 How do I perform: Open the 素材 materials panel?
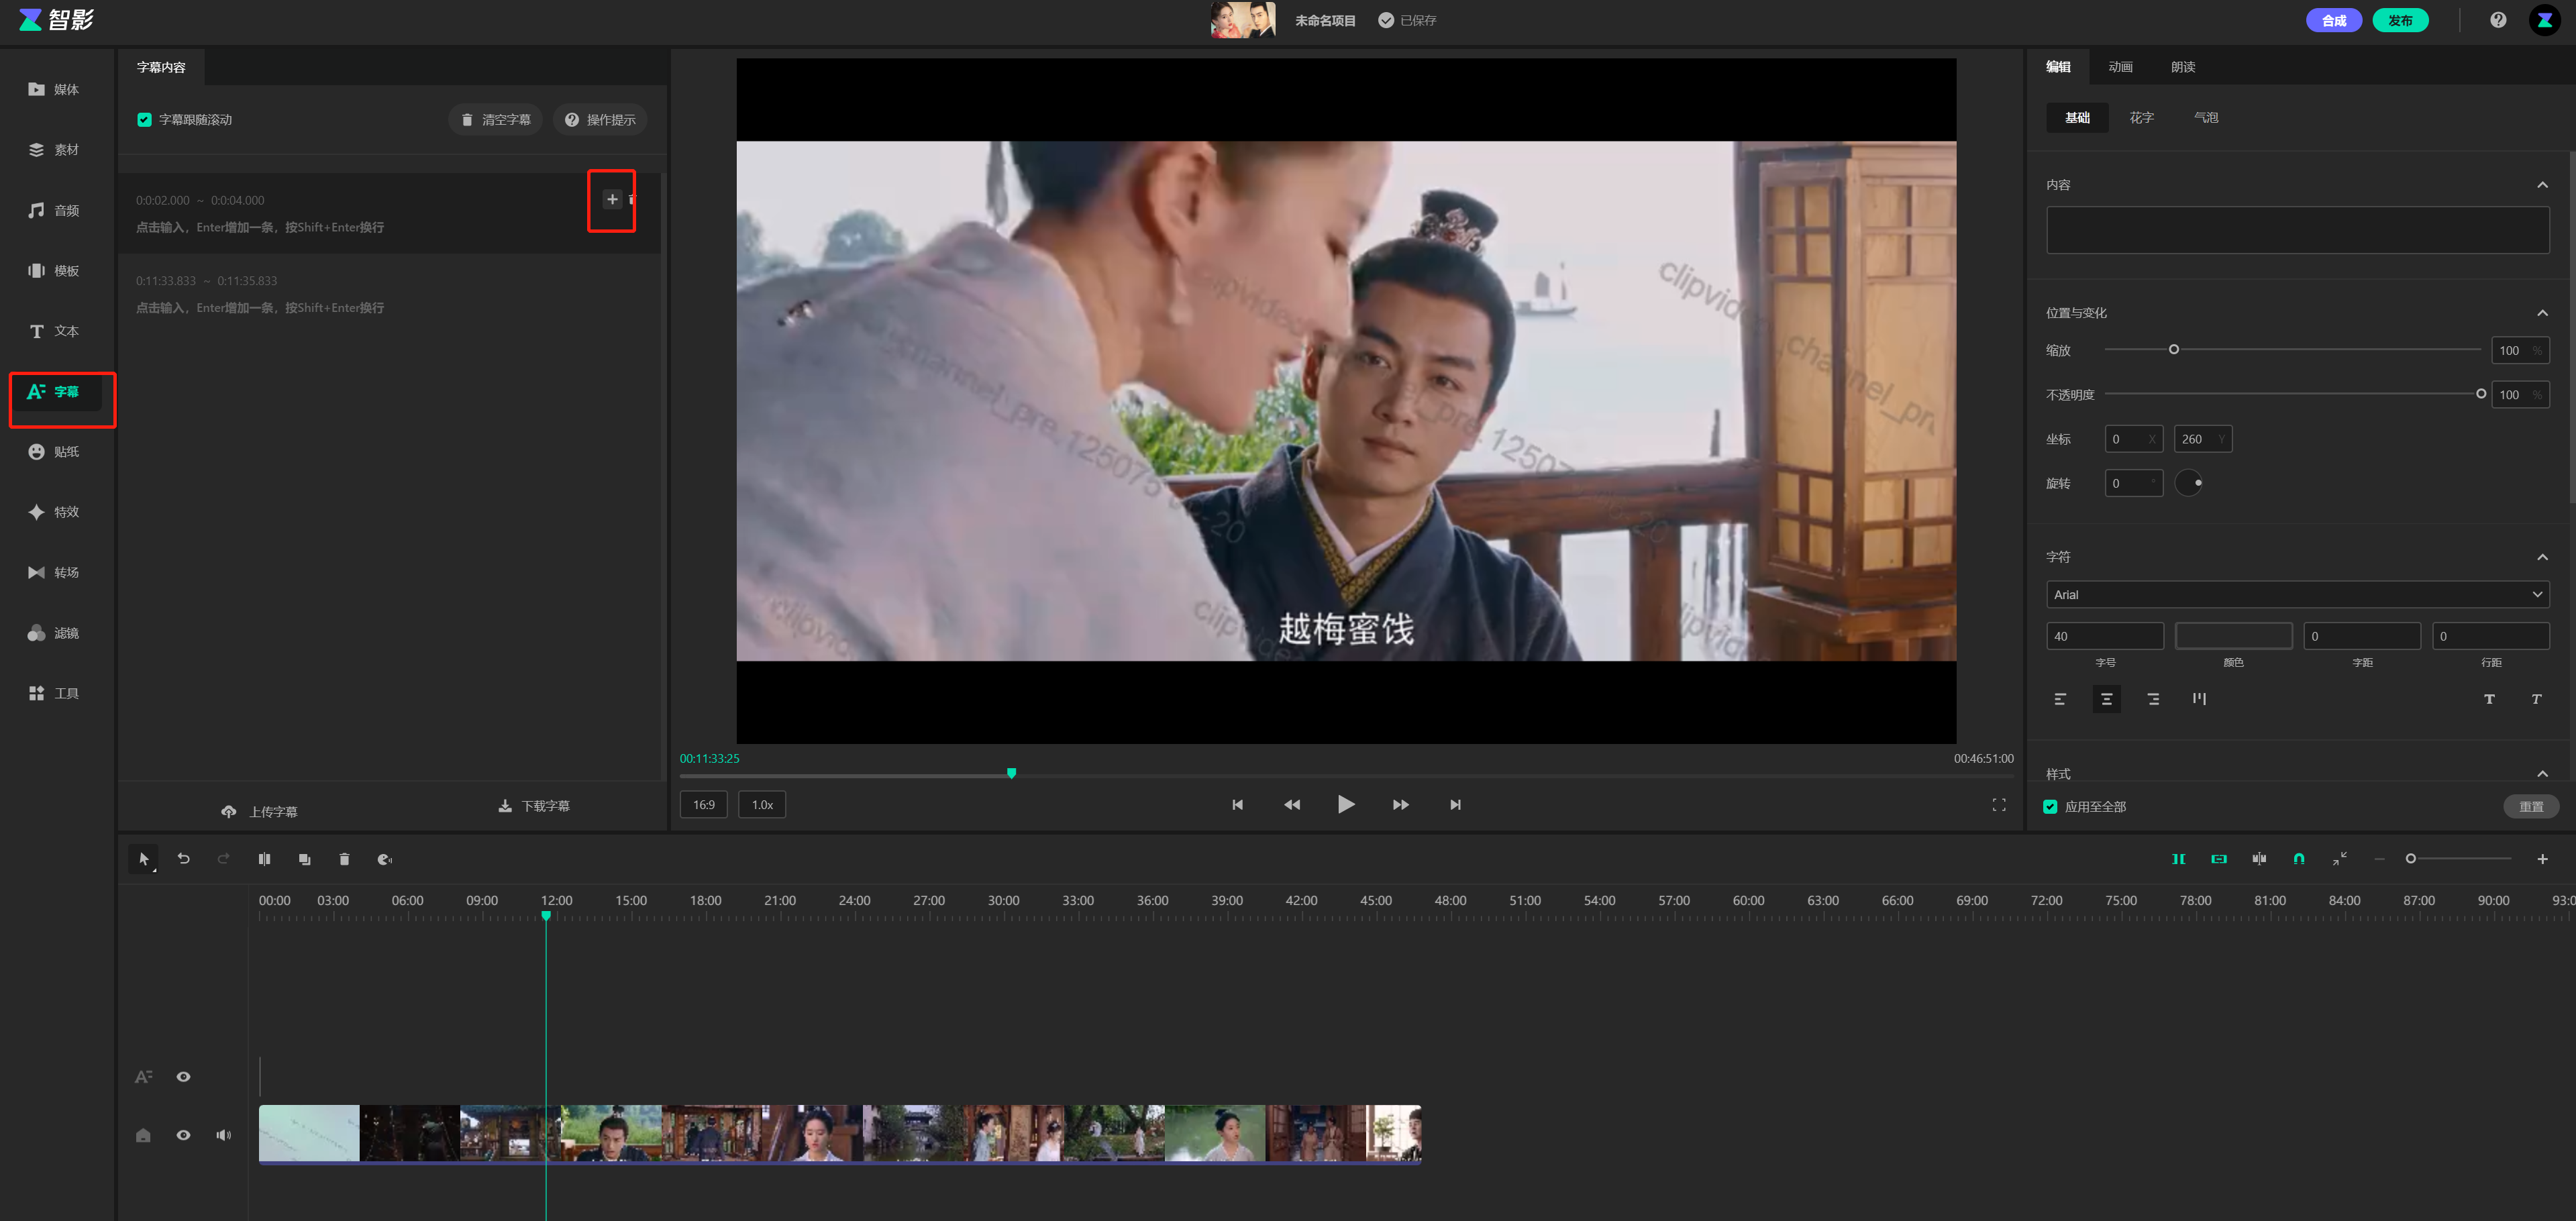click(x=54, y=149)
